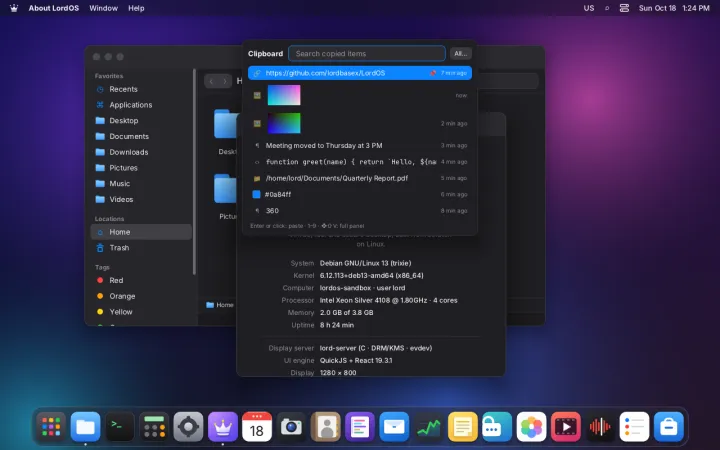Open the stock chart app in dock
Image resolution: width=720 pixels, height=450 pixels.
point(428,427)
